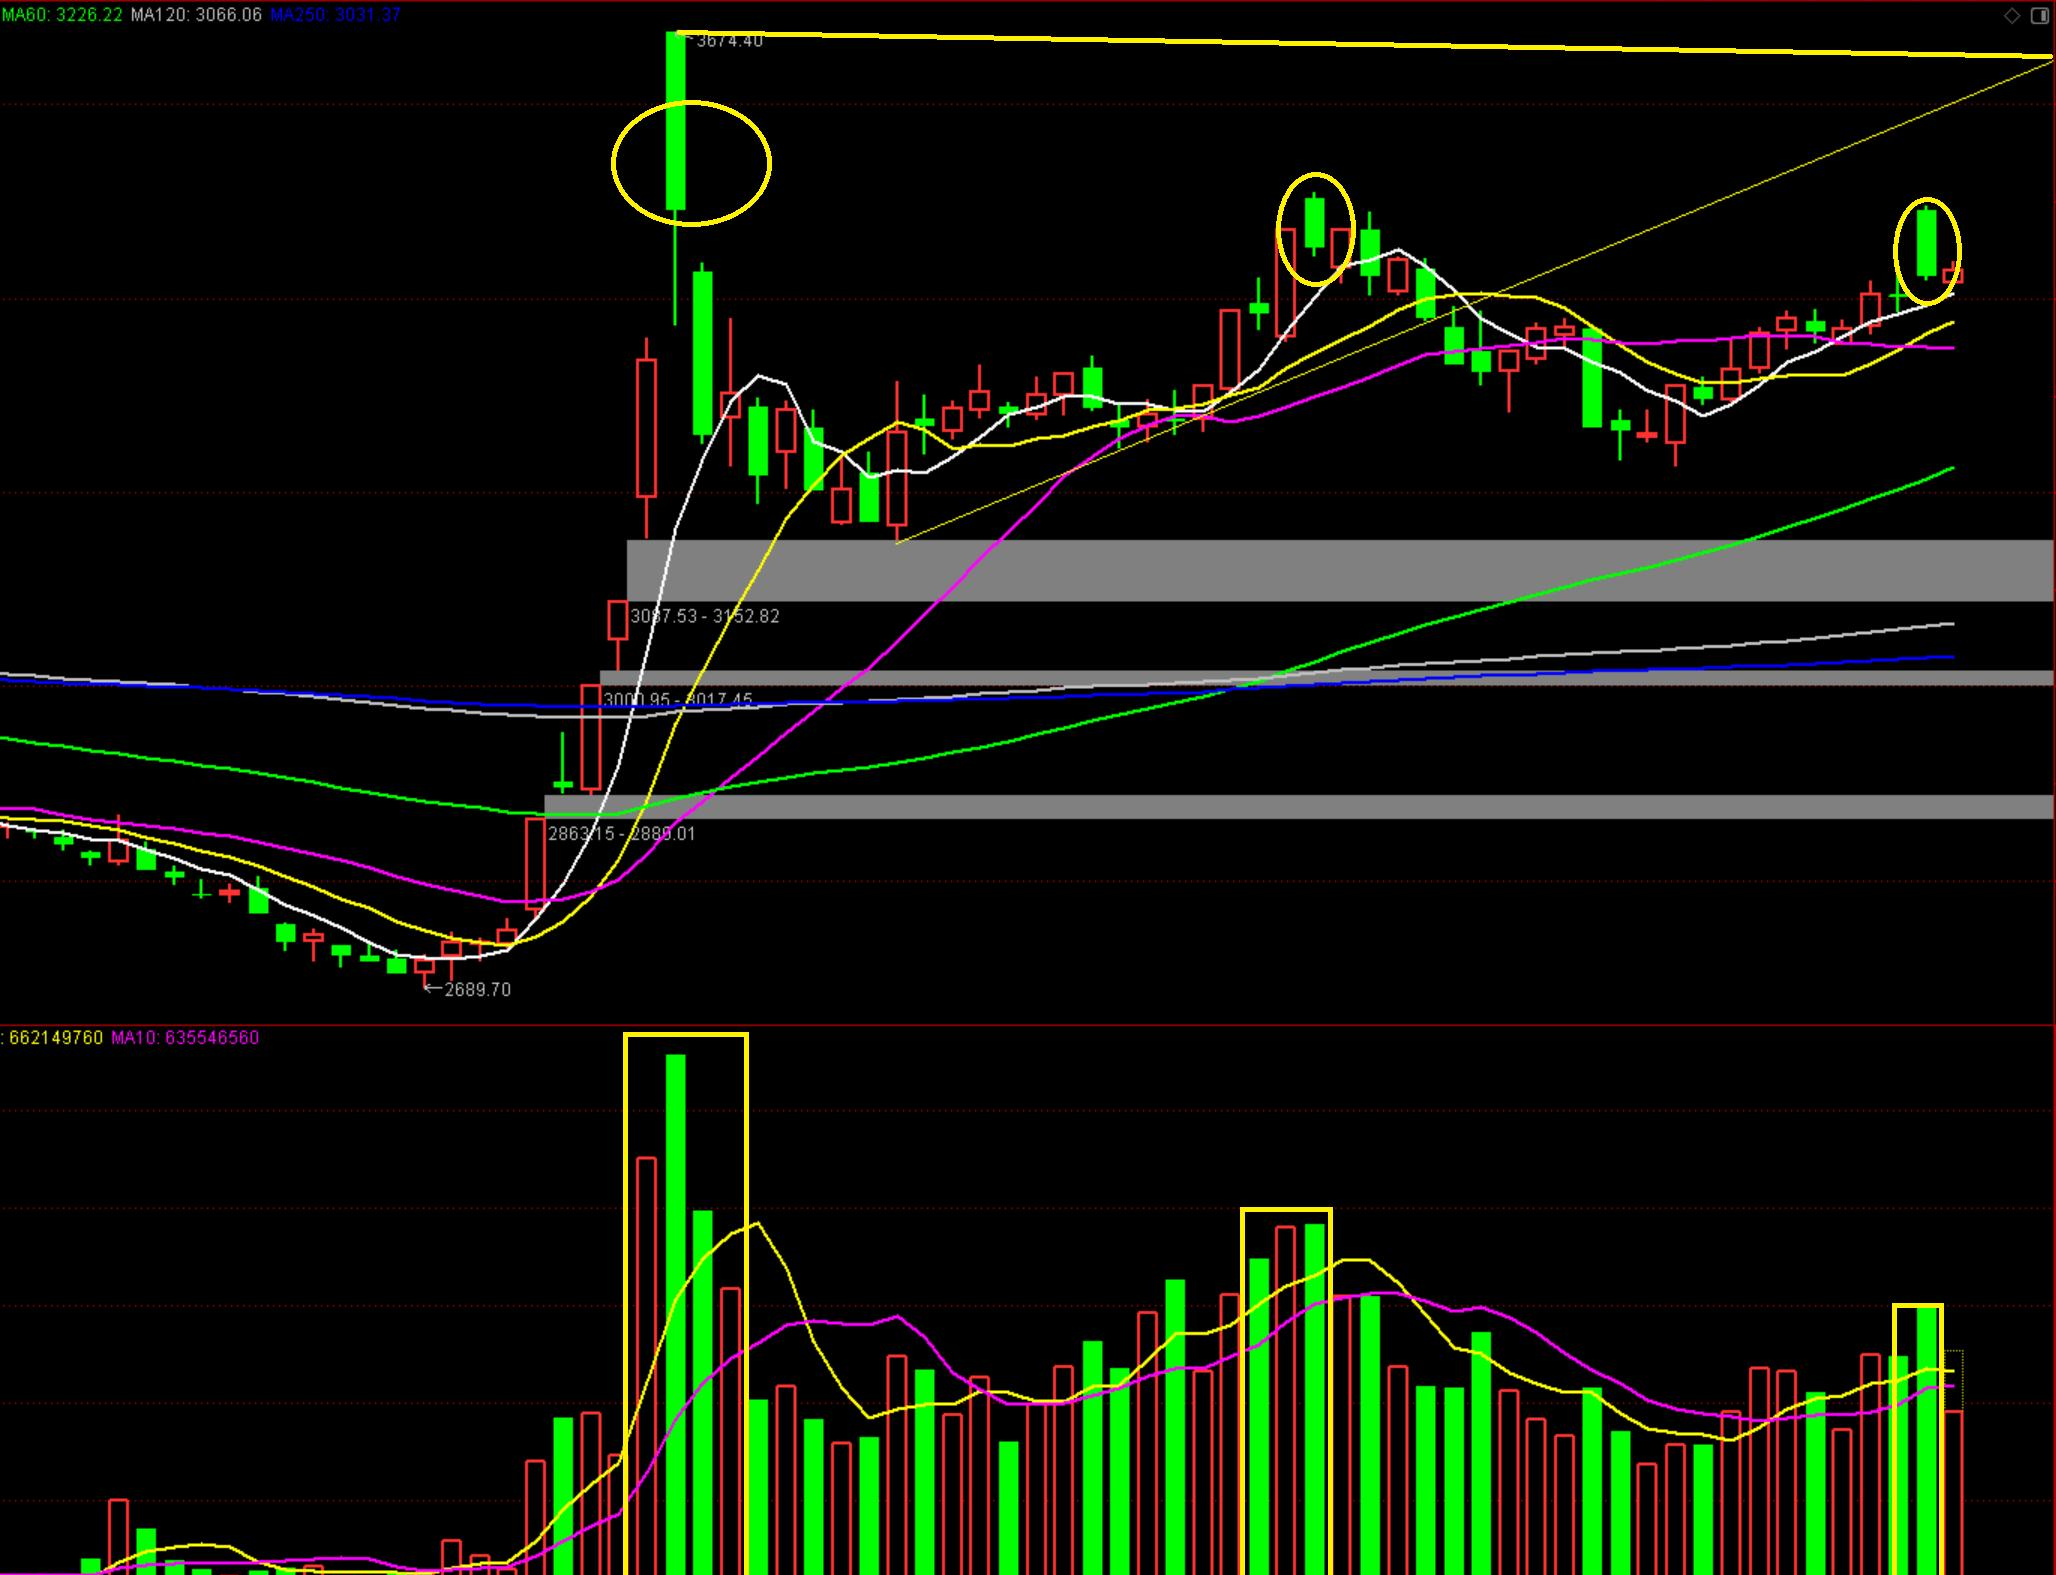Select the MA250: 3031.37 indicator label
This screenshot has height=1575, width=2056.
[335, 15]
